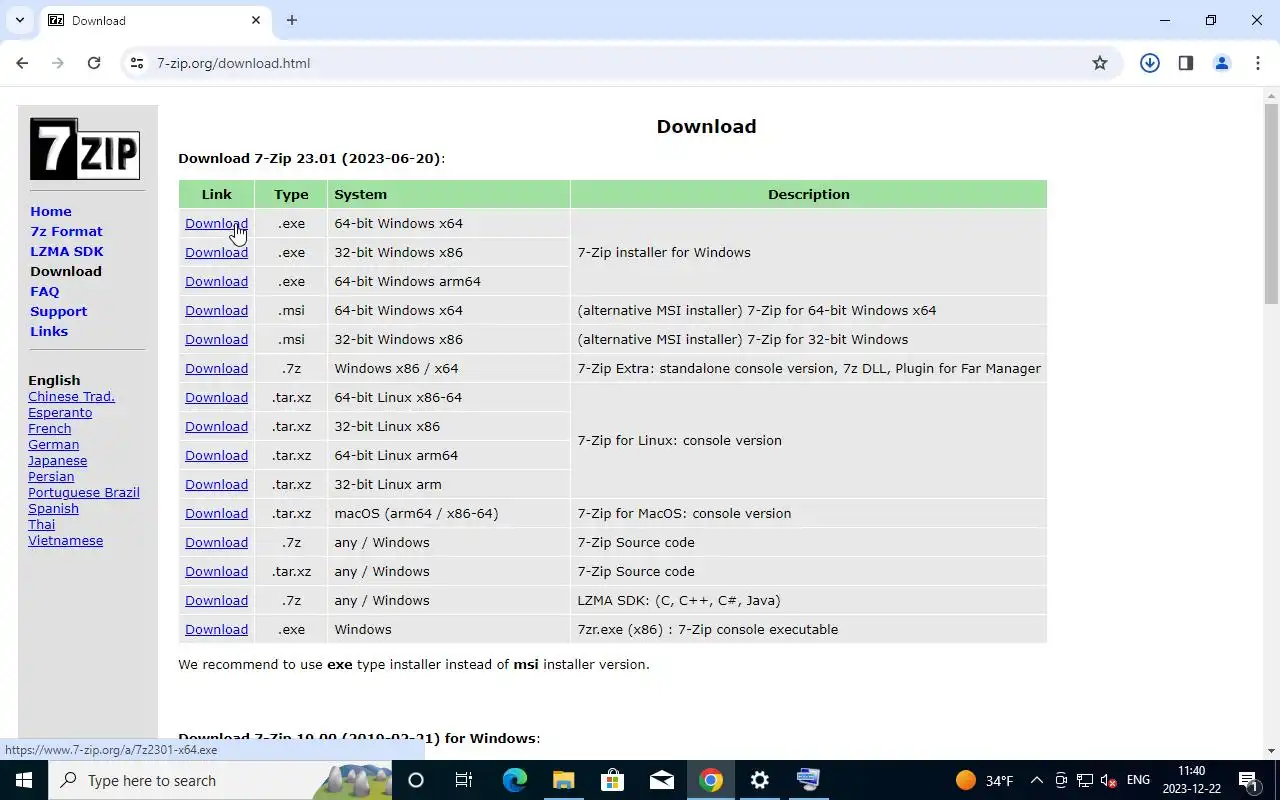Viewport: 1280px width, 800px height.
Task: Switch language to Japanese
Action: 58,460
